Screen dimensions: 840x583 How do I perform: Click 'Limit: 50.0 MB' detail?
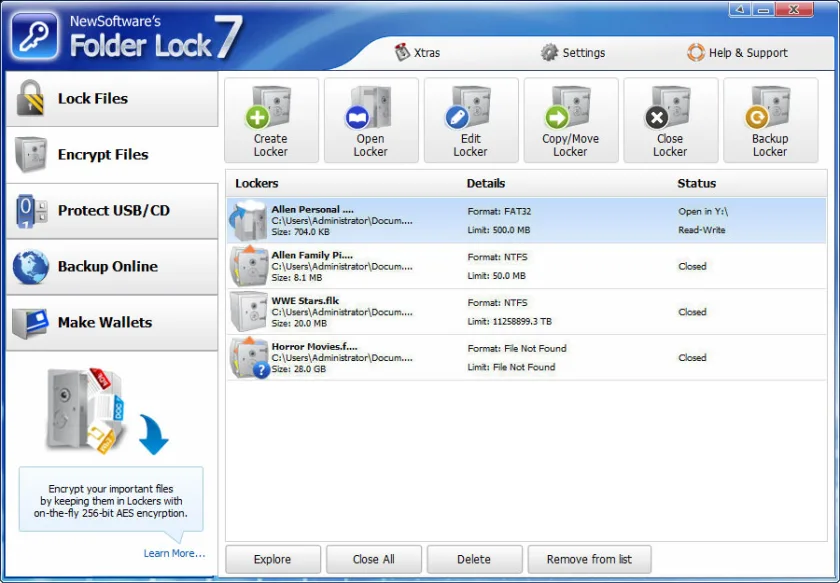coord(496,275)
